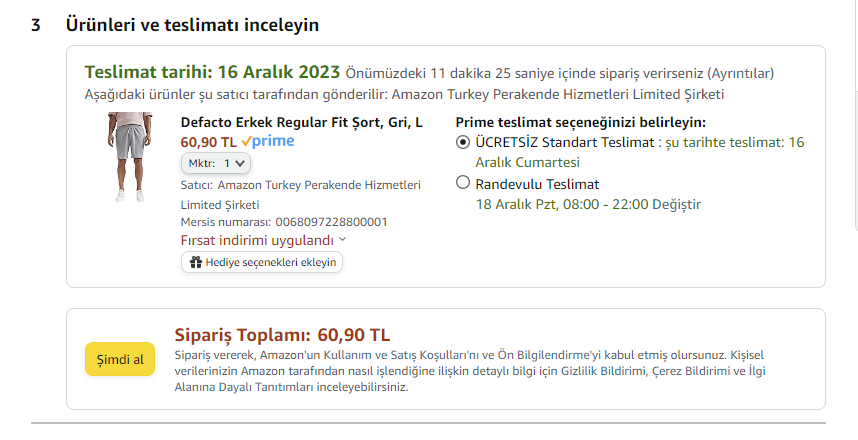
Task: Click the Mersis numarası value
Action: (329, 222)
